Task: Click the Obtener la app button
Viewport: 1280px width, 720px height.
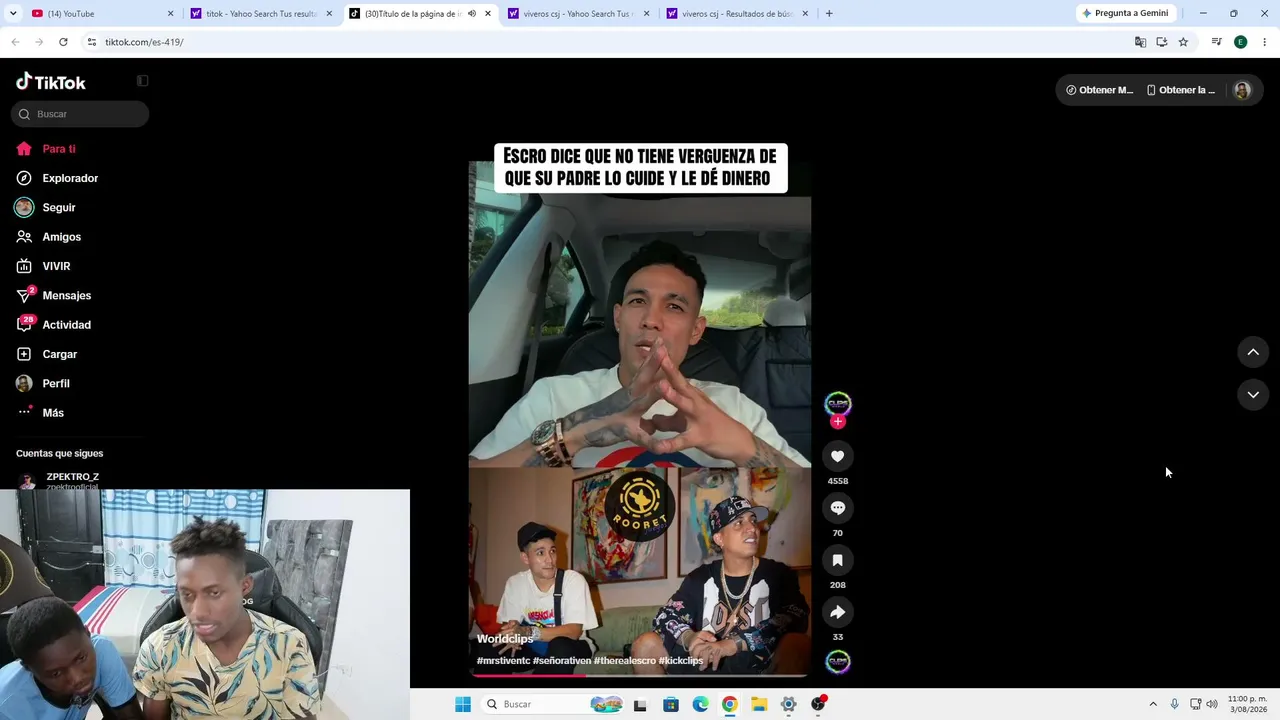Action: (1181, 90)
